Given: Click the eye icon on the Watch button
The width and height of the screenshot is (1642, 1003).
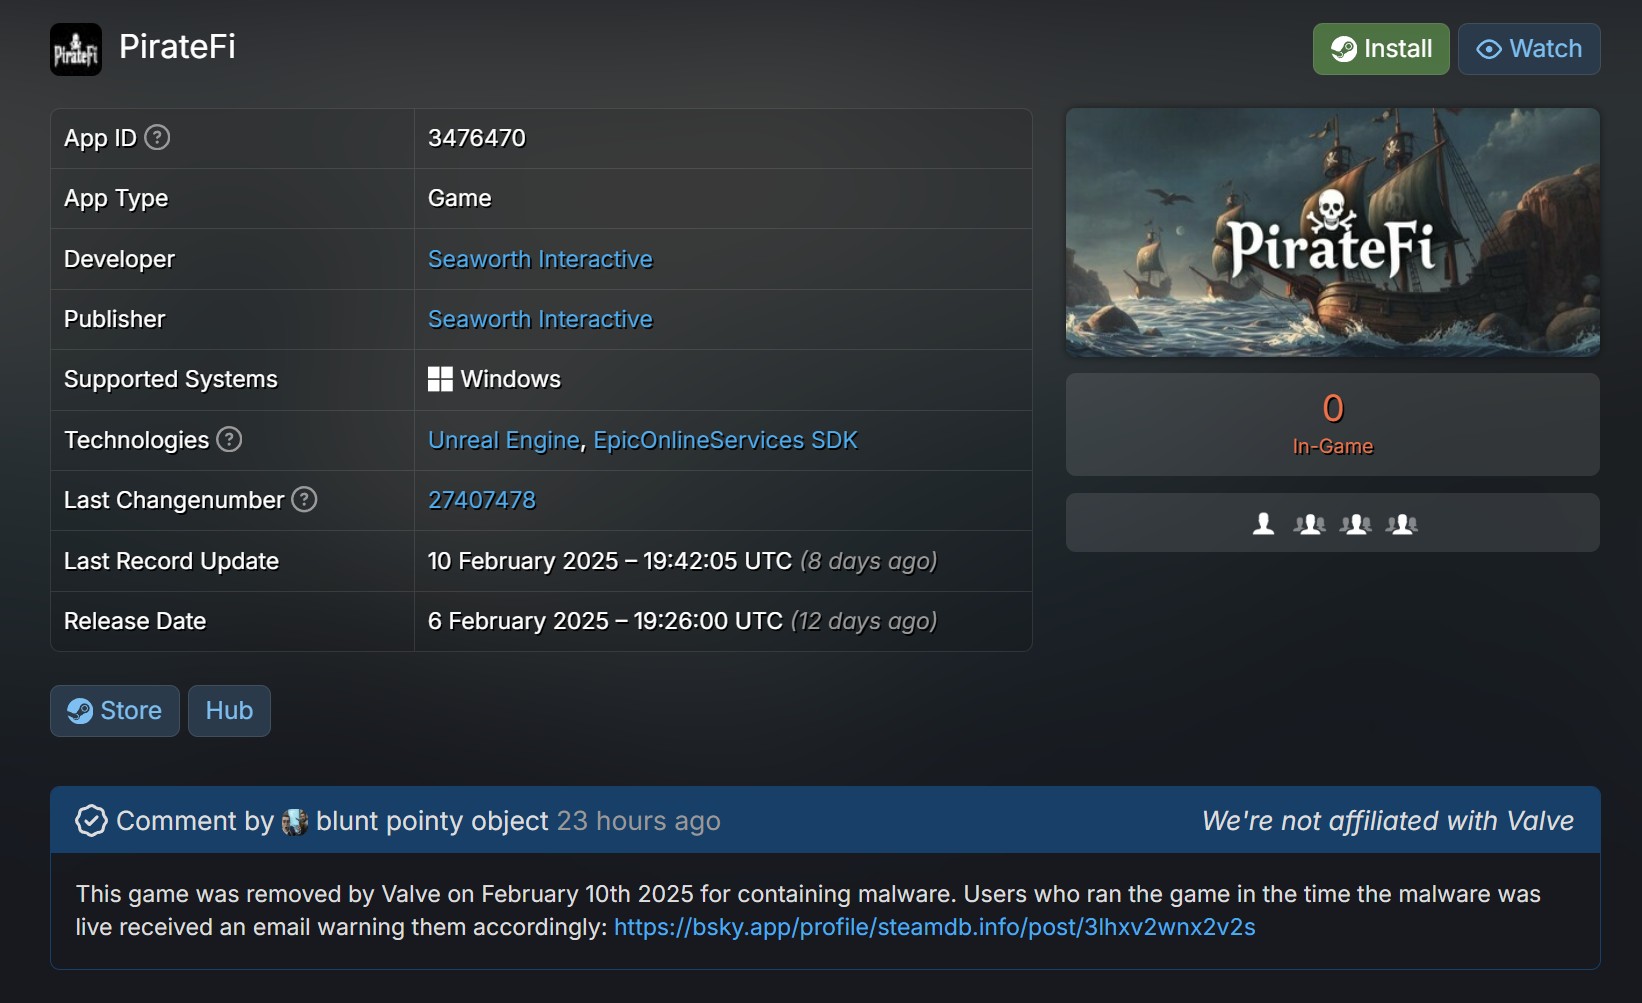Looking at the screenshot, I should pos(1487,49).
